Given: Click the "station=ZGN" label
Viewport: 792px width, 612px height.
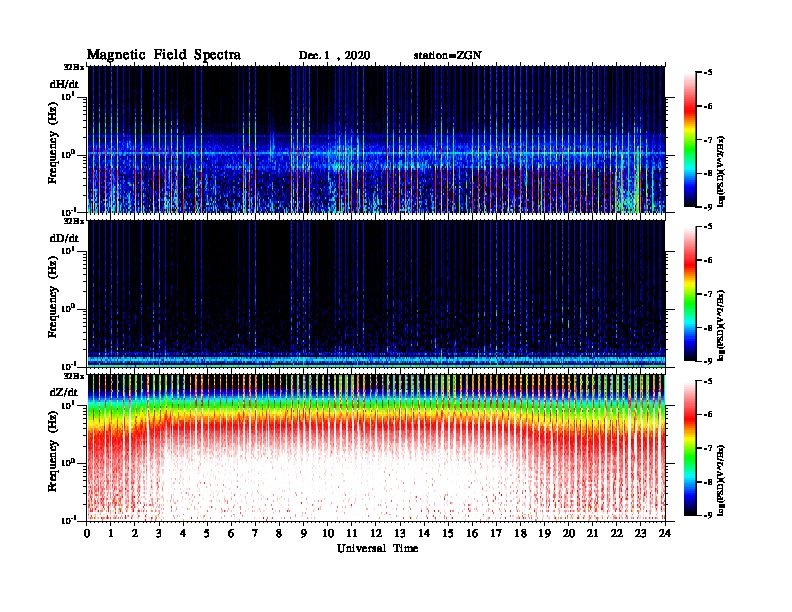Looking at the screenshot, I should coord(448,56).
